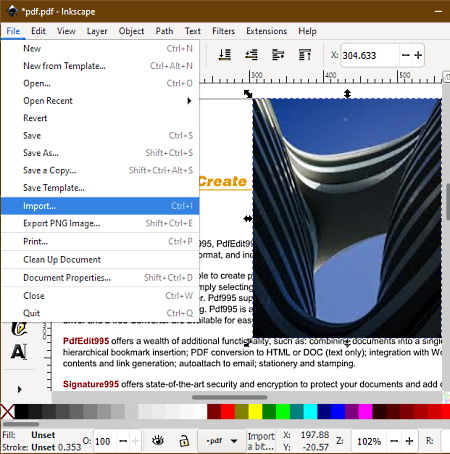Click Import... menu entry
450x454 pixels.
pos(100,206)
